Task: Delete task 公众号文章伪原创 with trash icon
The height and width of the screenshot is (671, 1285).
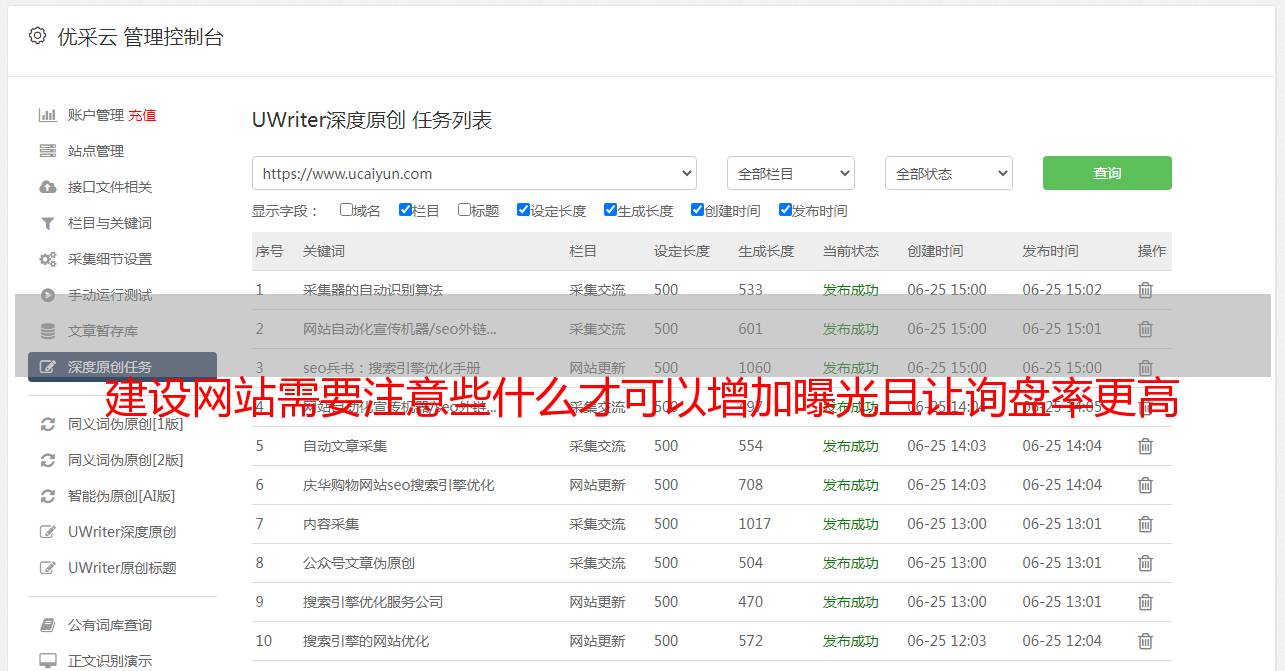Action: click(1145, 563)
